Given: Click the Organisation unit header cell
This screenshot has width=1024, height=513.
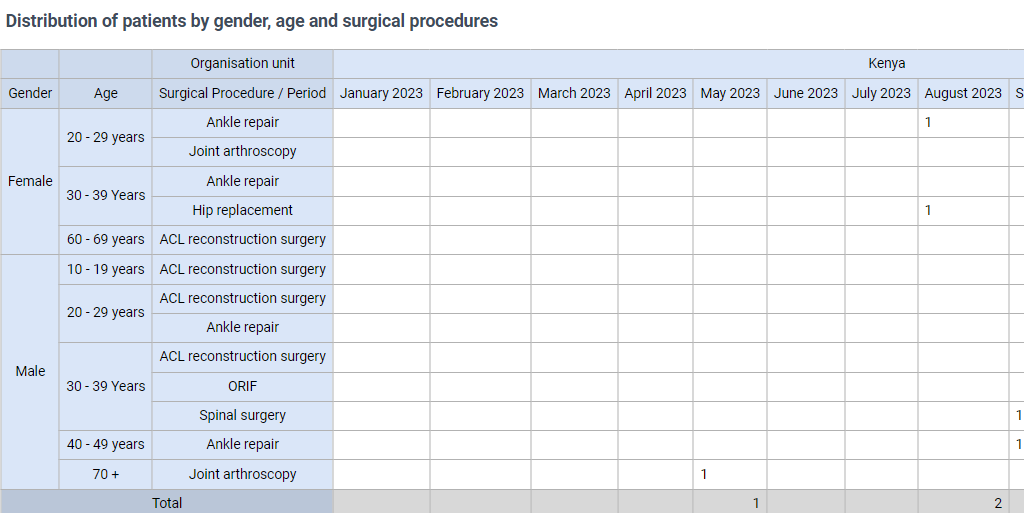Looking at the screenshot, I should pyautogui.click(x=242, y=64).
